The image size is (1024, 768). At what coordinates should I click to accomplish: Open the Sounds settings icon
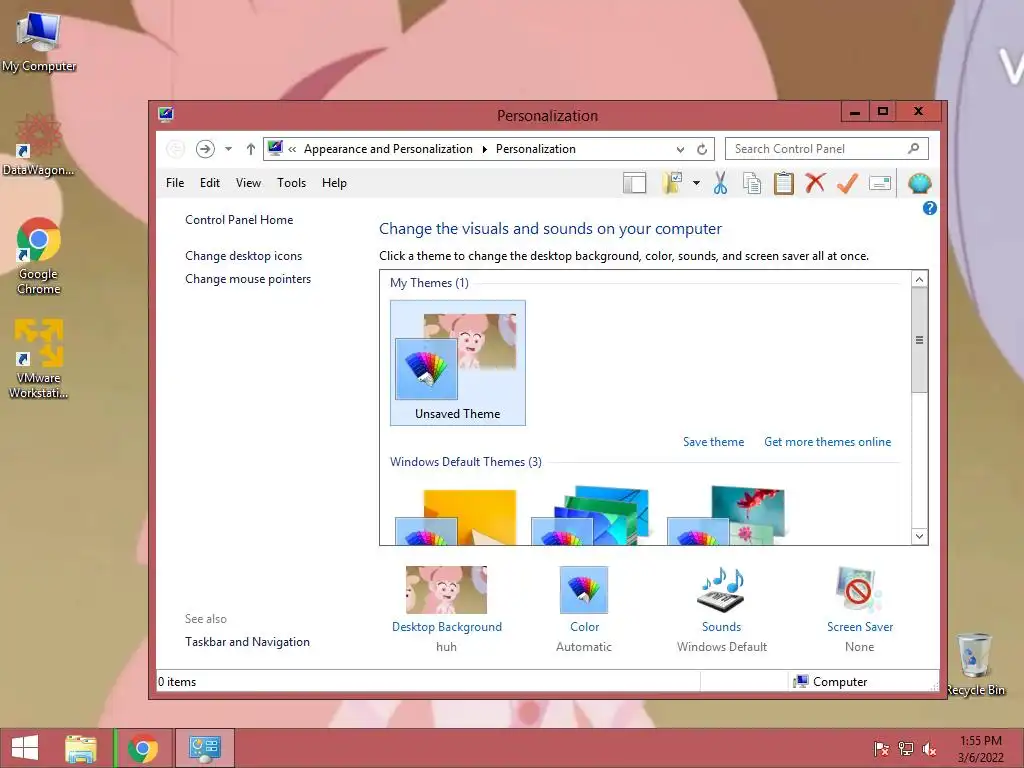pyautogui.click(x=721, y=590)
